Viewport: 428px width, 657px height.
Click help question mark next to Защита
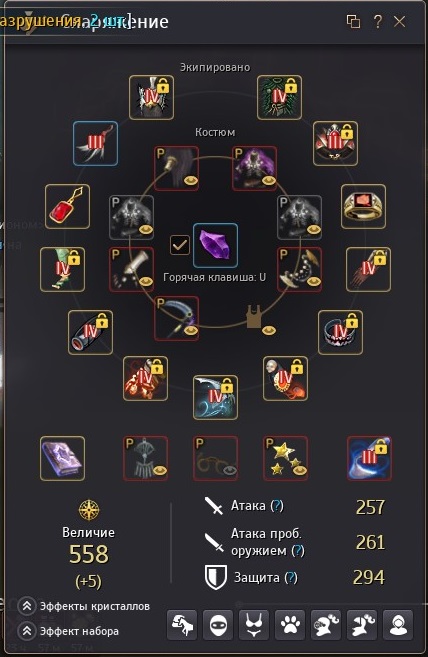pyautogui.click(x=291, y=578)
